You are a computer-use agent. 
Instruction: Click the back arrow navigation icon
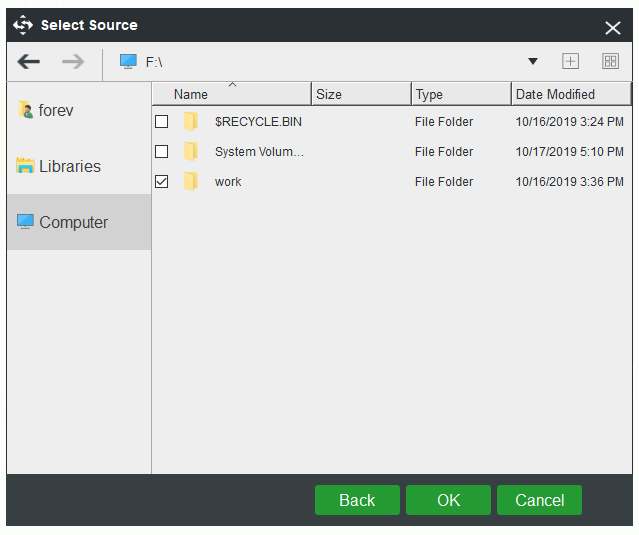29,62
